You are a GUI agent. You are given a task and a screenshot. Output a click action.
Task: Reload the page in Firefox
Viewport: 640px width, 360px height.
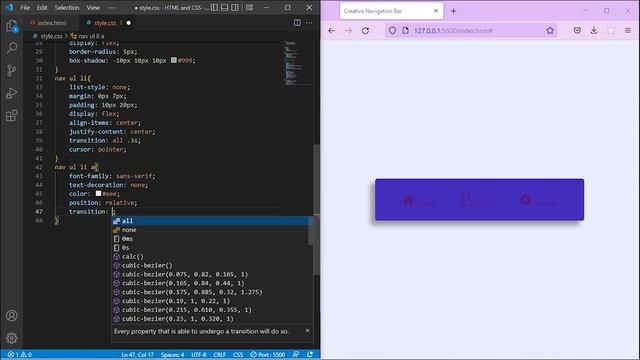click(x=365, y=31)
